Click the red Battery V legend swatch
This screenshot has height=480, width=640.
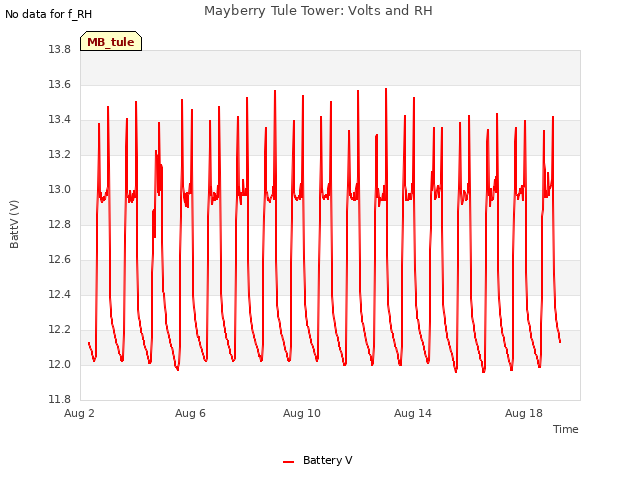click(x=288, y=462)
